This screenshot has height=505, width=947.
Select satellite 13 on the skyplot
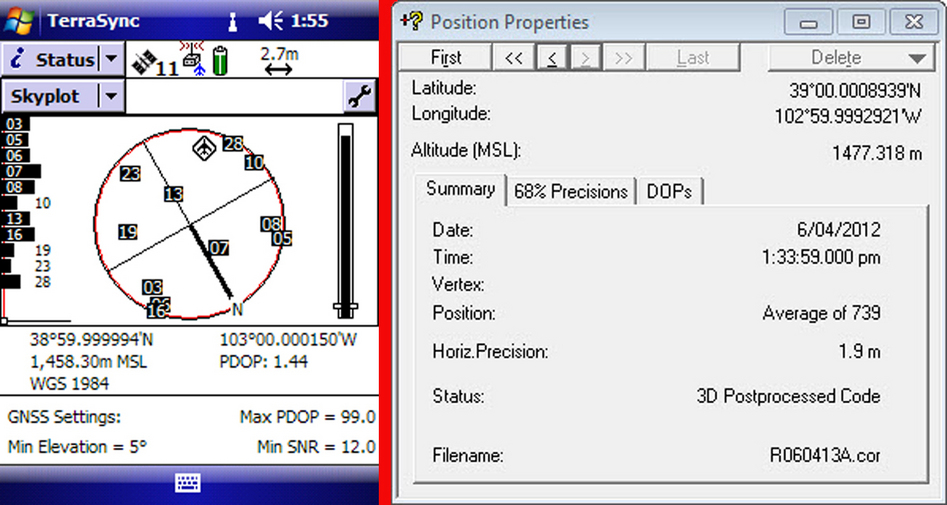click(173, 195)
